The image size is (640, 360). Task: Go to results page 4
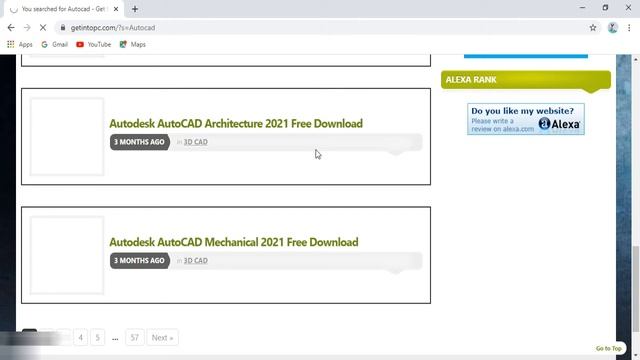coord(80,338)
